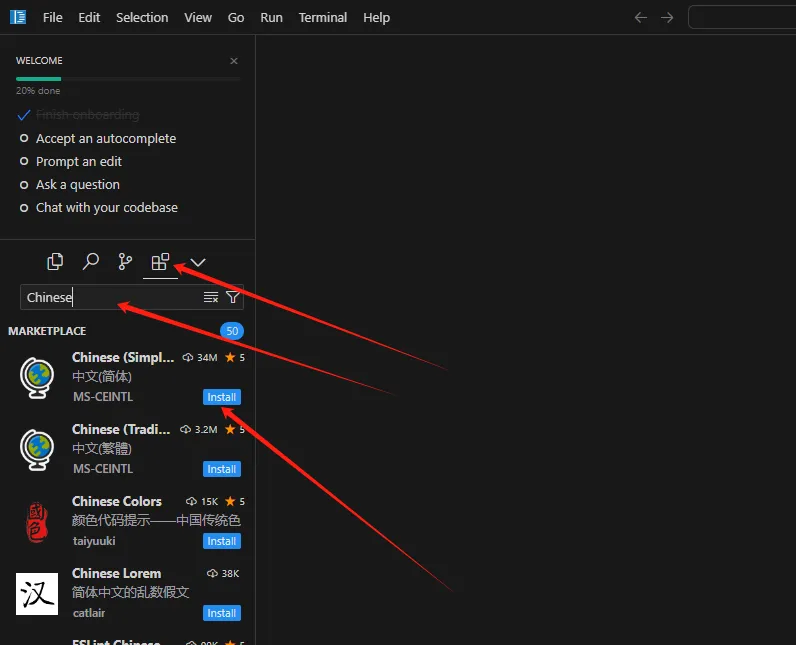Expand the additional views chevron
The height and width of the screenshot is (645, 796).
(x=198, y=263)
